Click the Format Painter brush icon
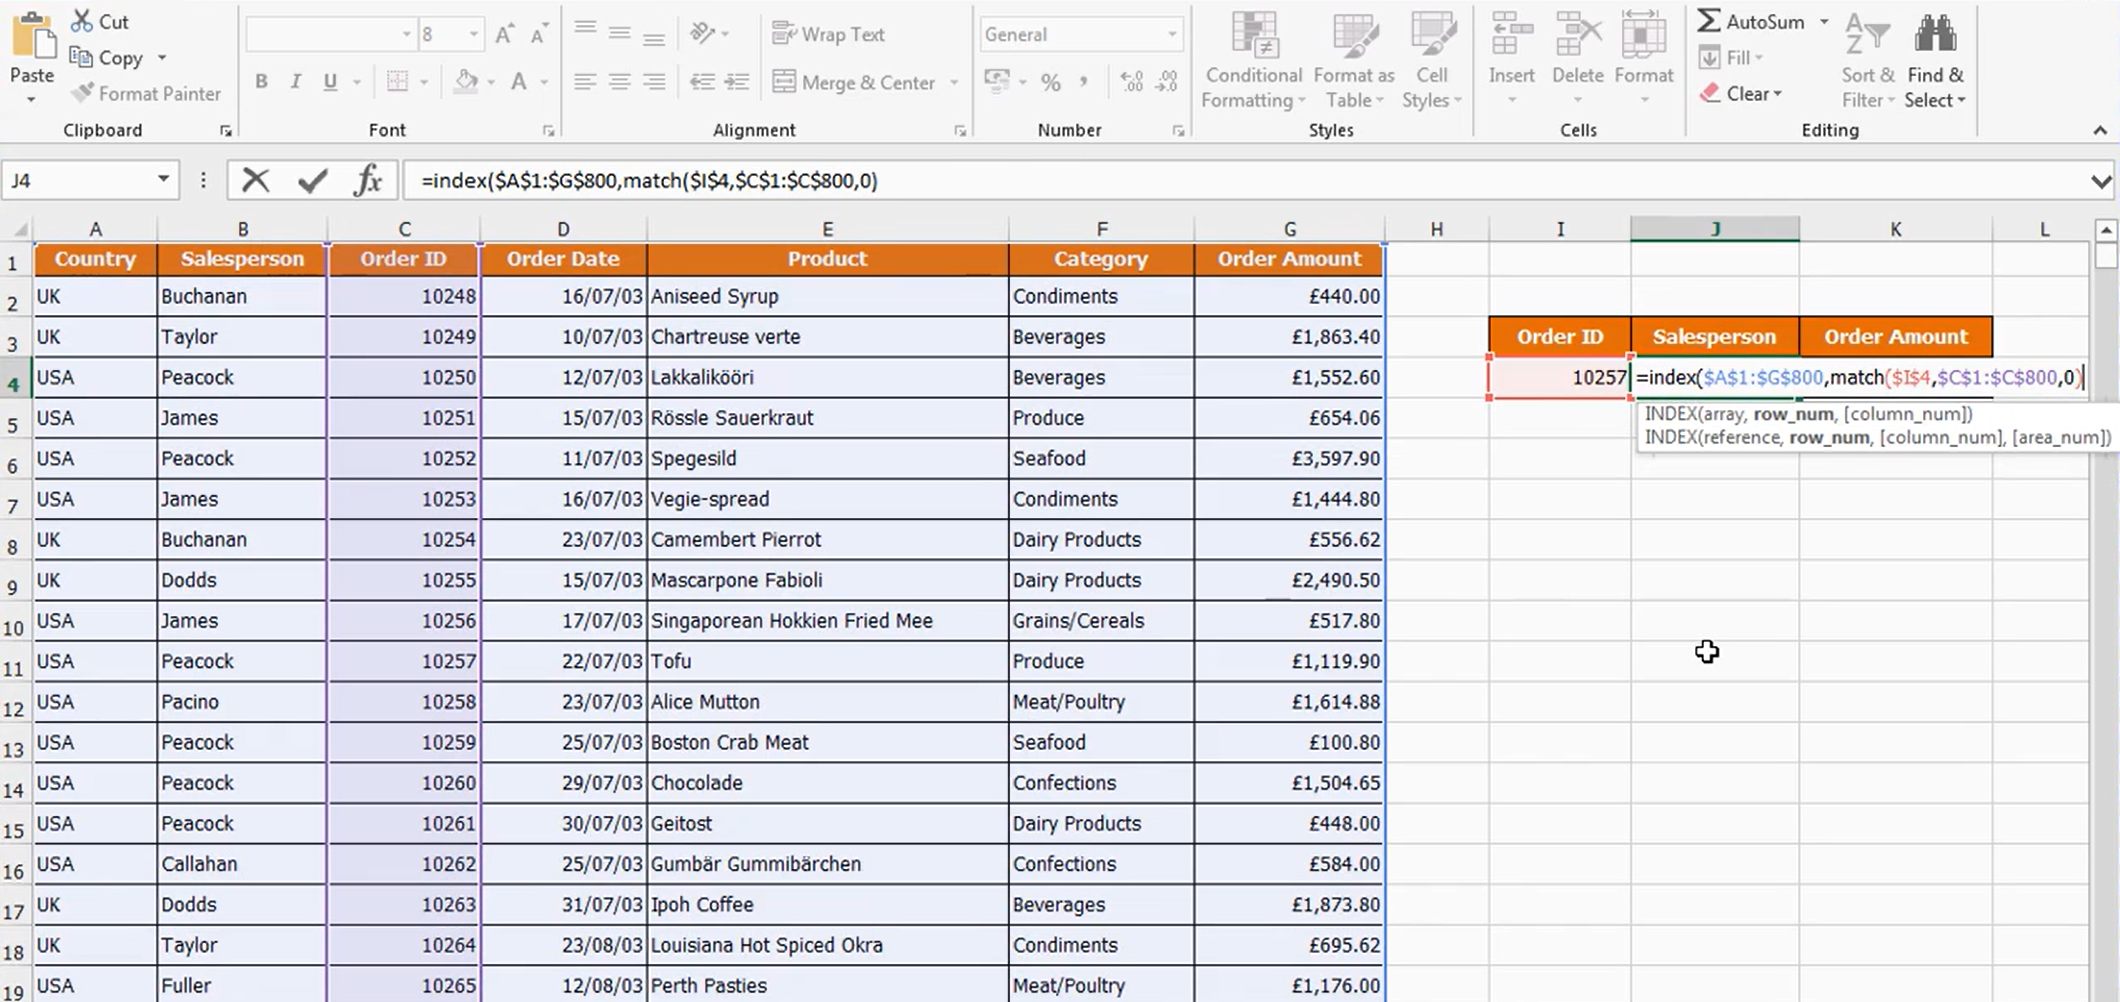Viewport: 2120px width, 1002px height. 82,93
